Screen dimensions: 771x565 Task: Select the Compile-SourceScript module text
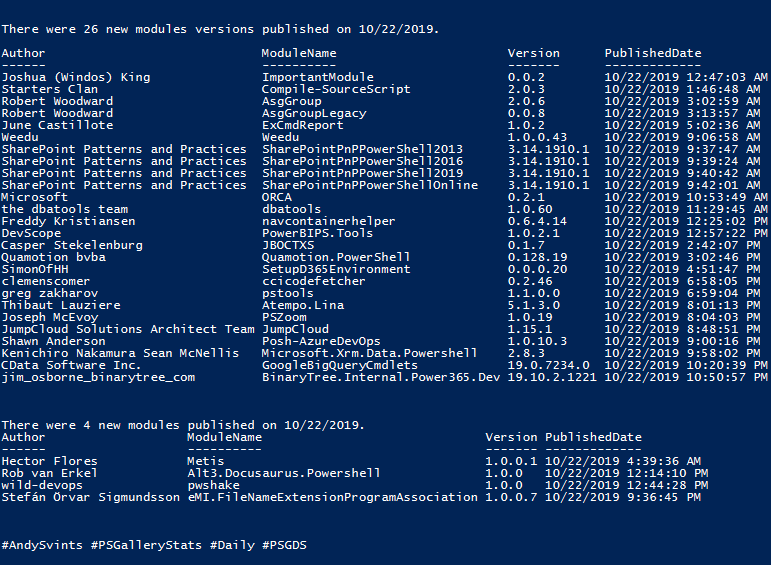coord(336,89)
